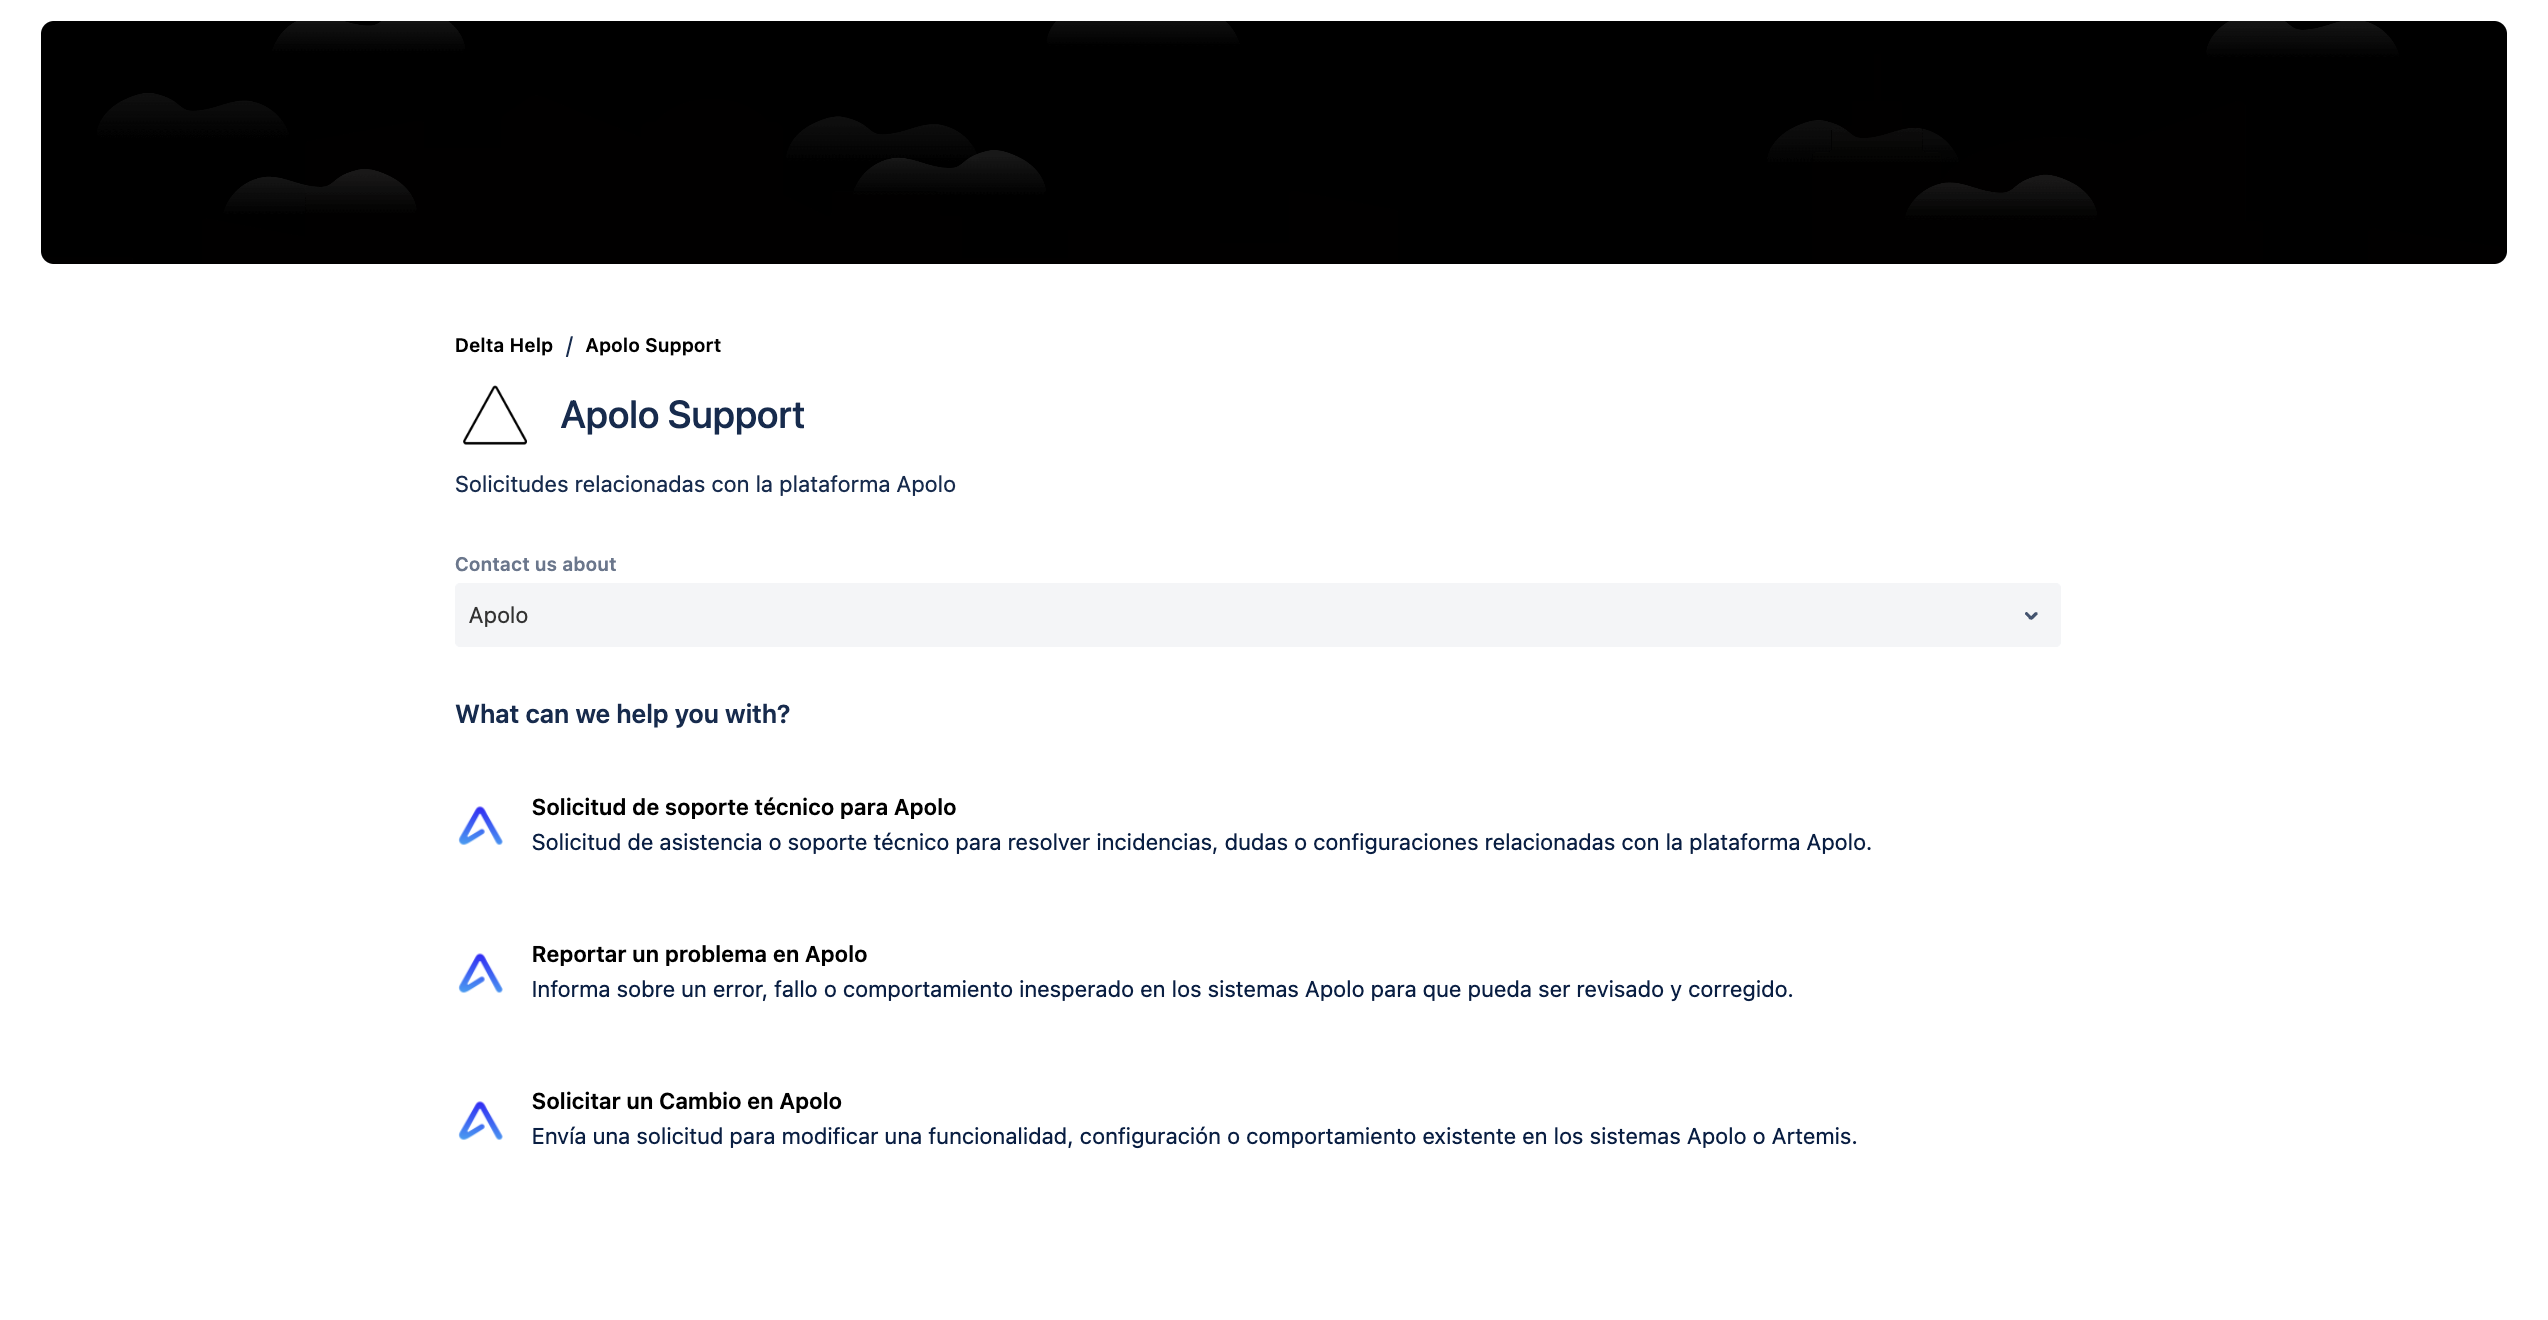Viewport: 2548px width, 1320px height.
Task: Click the icon beside Reportar un problema
Action: click(x=481, y=972)
